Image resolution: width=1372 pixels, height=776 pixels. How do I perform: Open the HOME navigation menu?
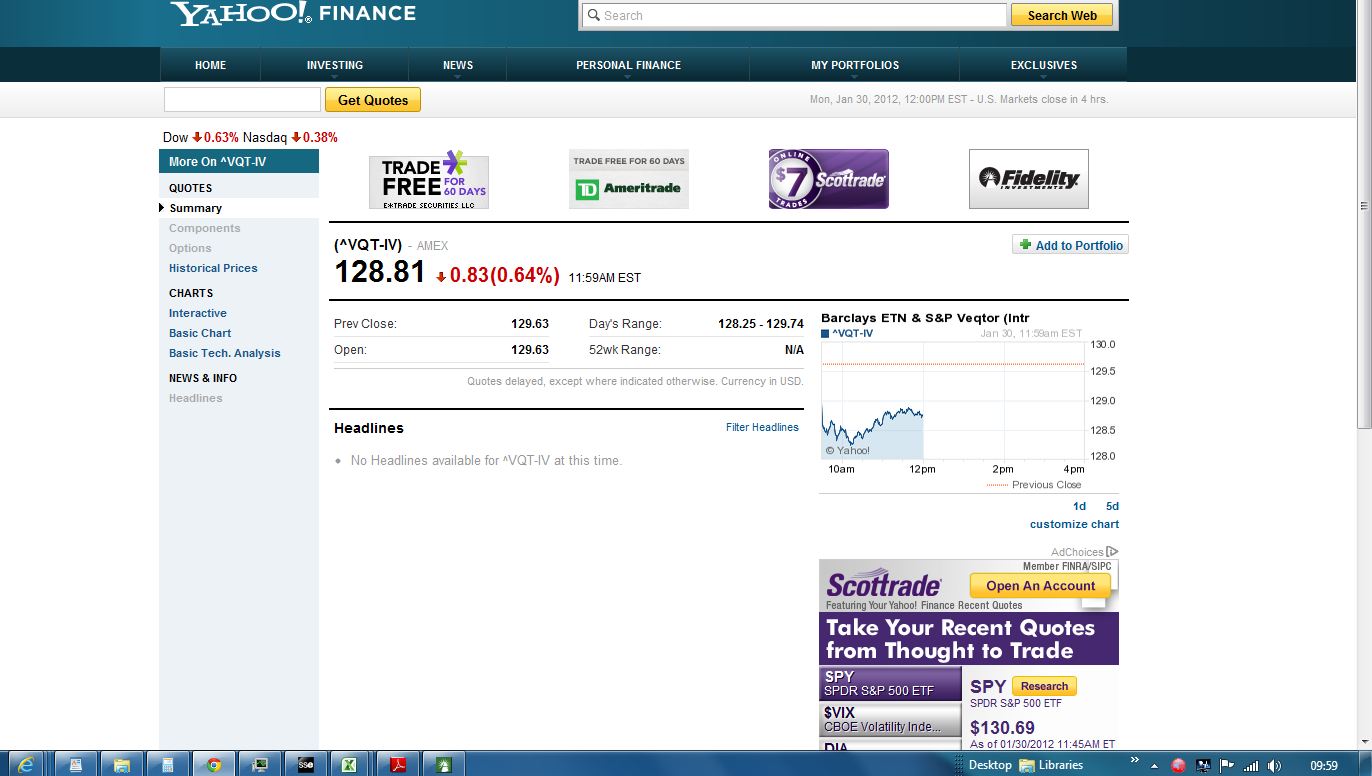point(210,65)
